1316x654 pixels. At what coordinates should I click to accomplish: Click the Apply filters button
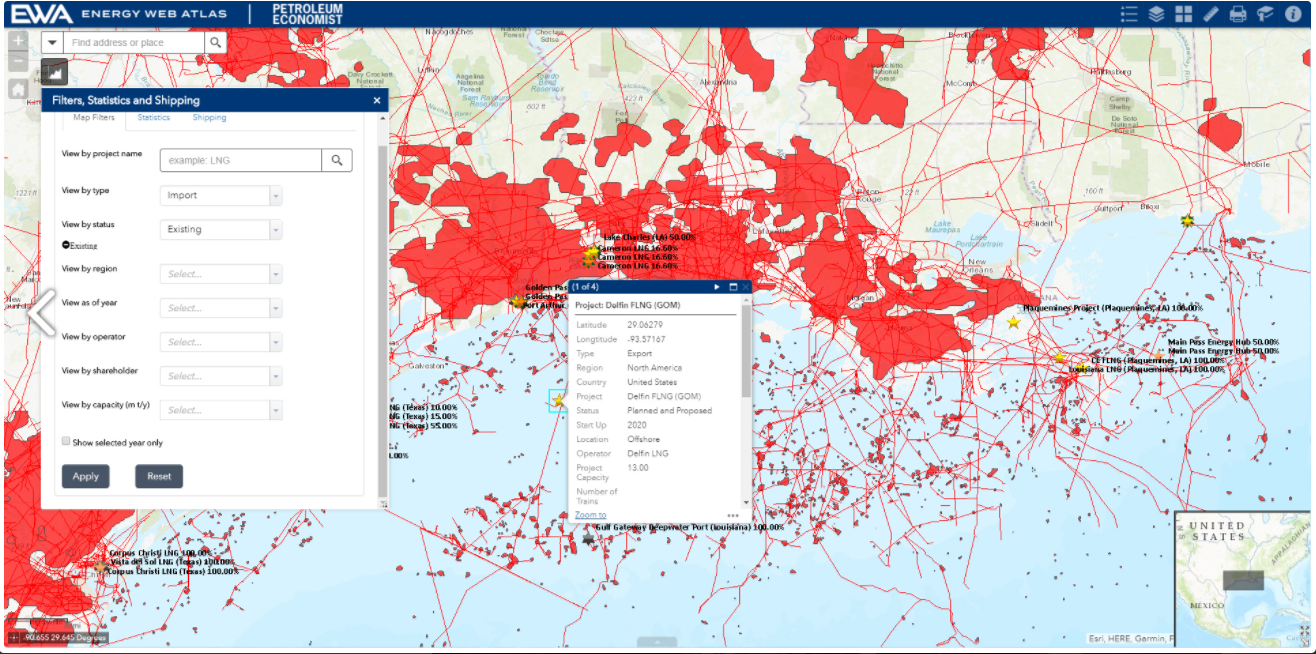(85, 476)
